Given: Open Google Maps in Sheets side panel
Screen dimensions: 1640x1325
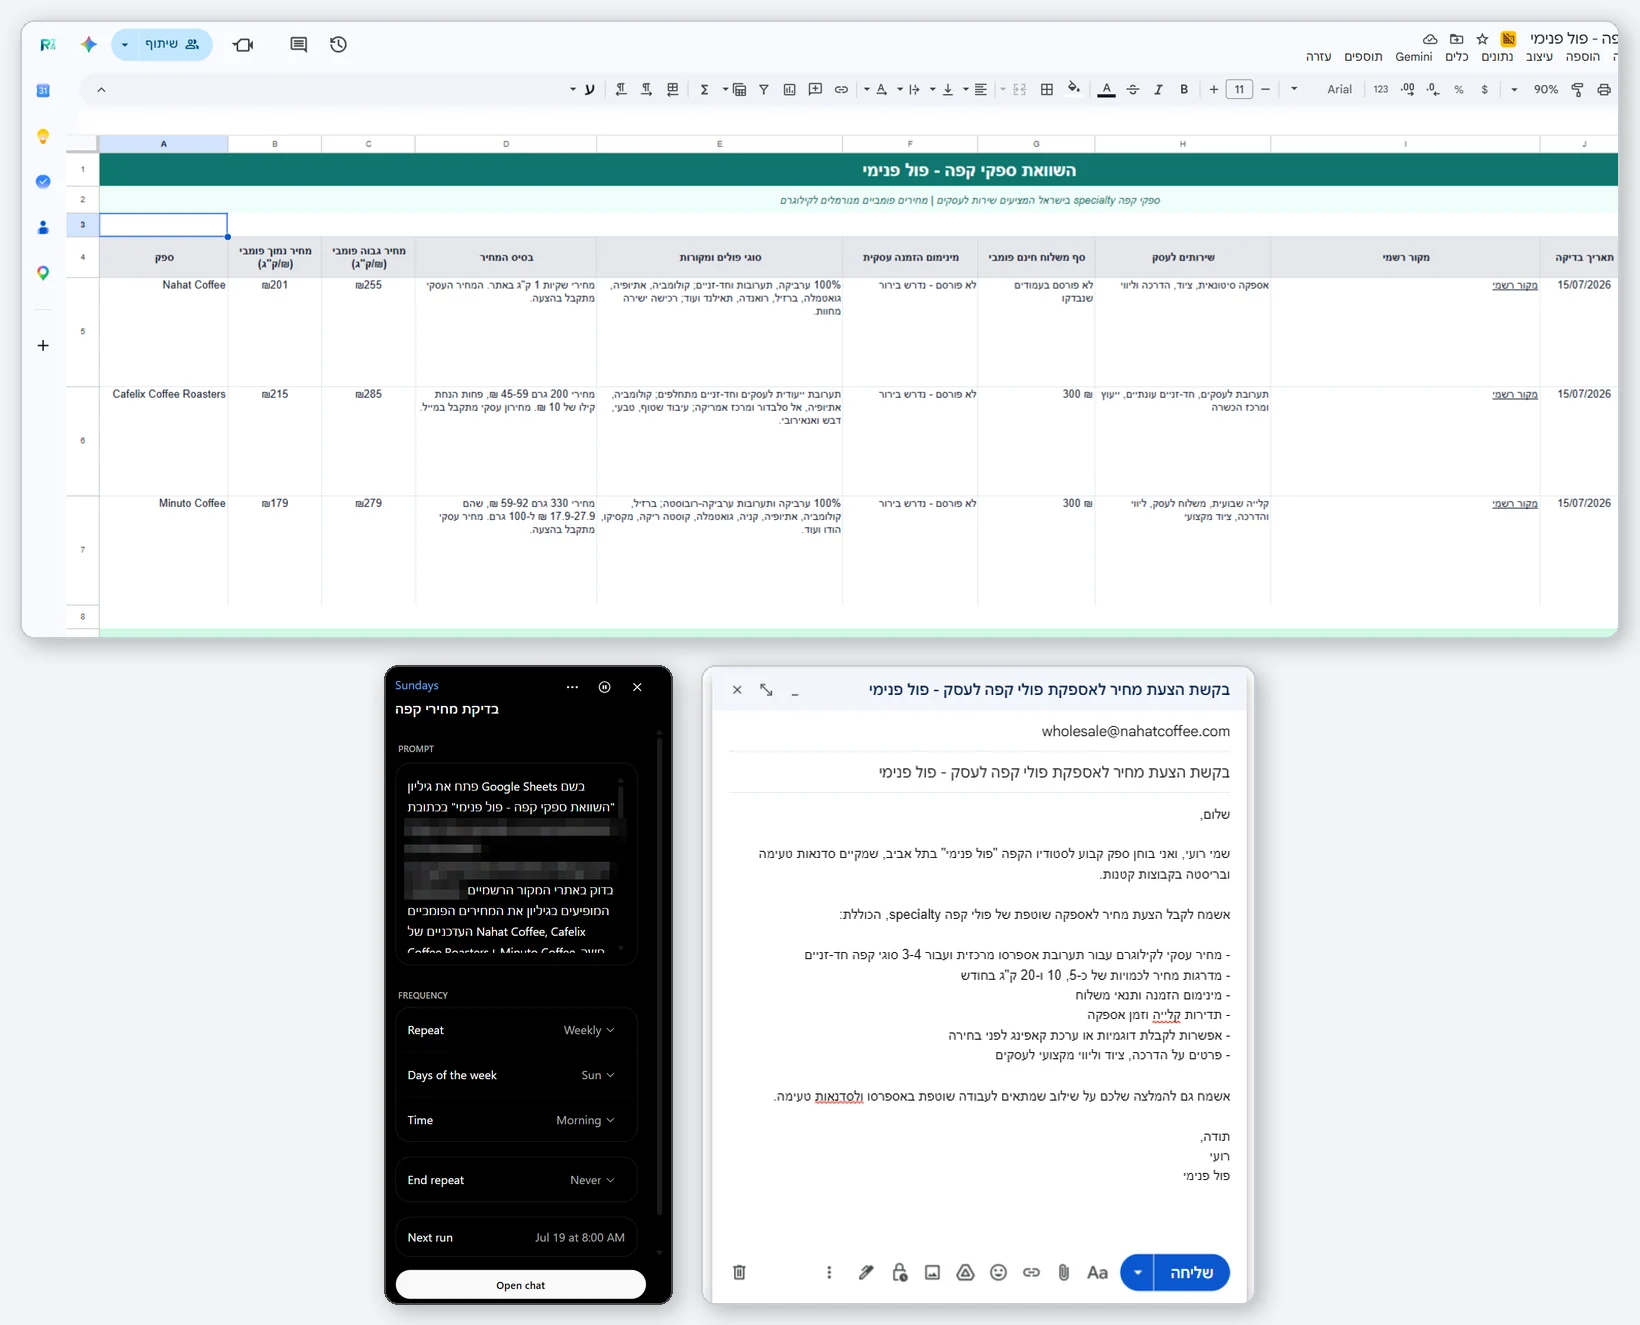Looking at the screenshot, I should [x=43, y=273].
